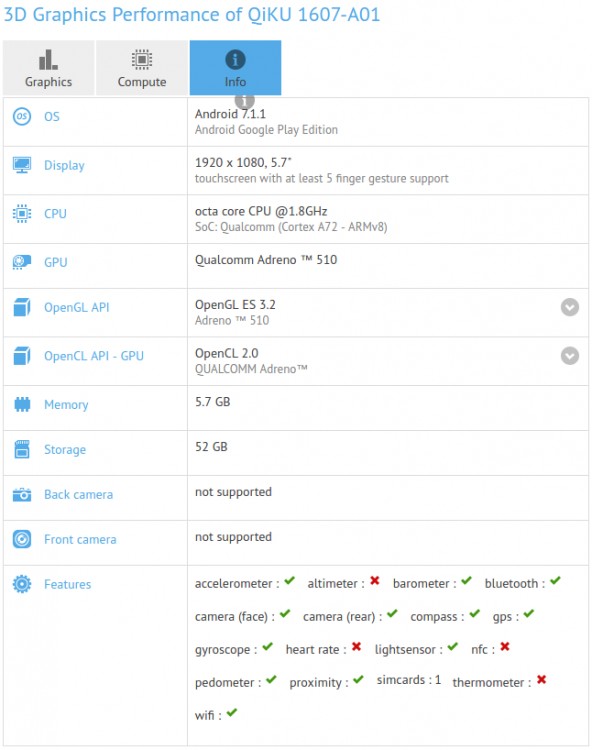Click the nfc red cross mark
Screen dimensions: 592x750
pyautogui.click(x=505, y=647)
